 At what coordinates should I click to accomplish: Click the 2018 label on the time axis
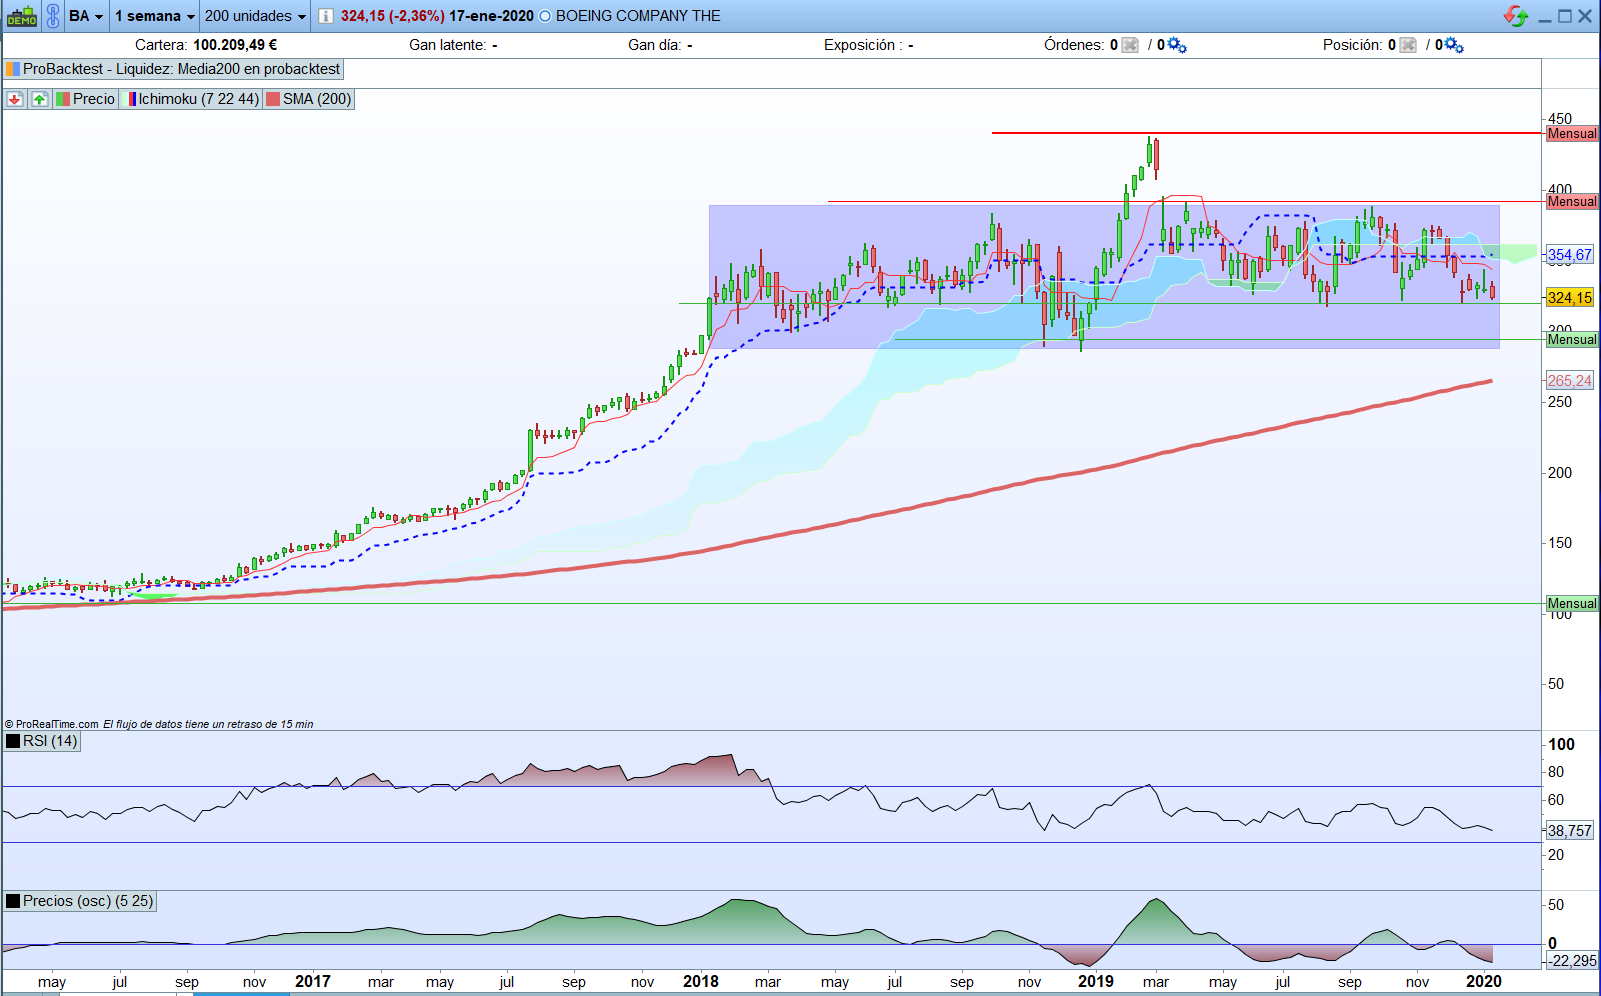point(701,982)
